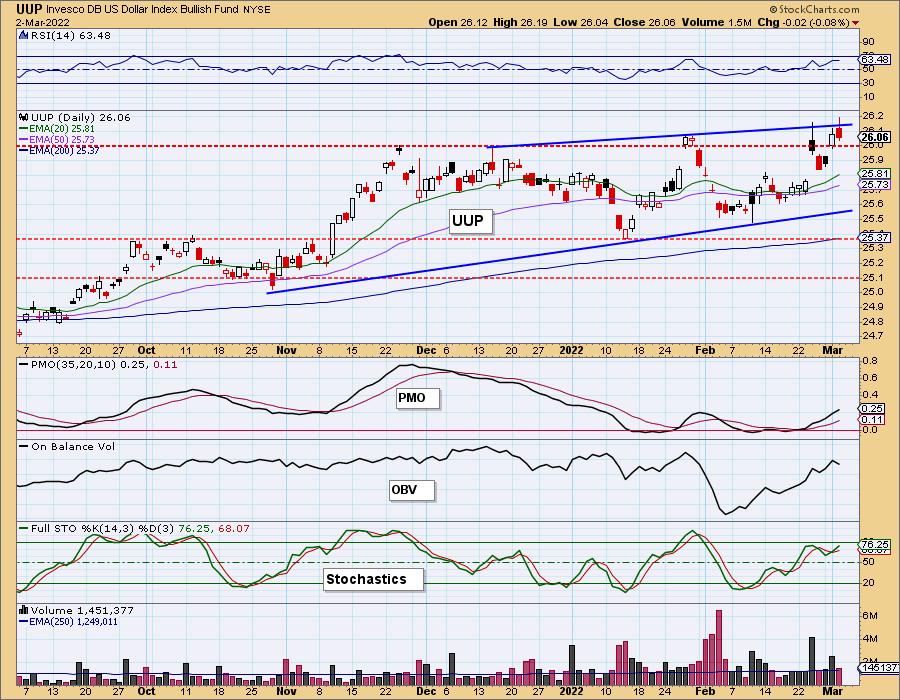Click the volume value tag on right axis

879,667
